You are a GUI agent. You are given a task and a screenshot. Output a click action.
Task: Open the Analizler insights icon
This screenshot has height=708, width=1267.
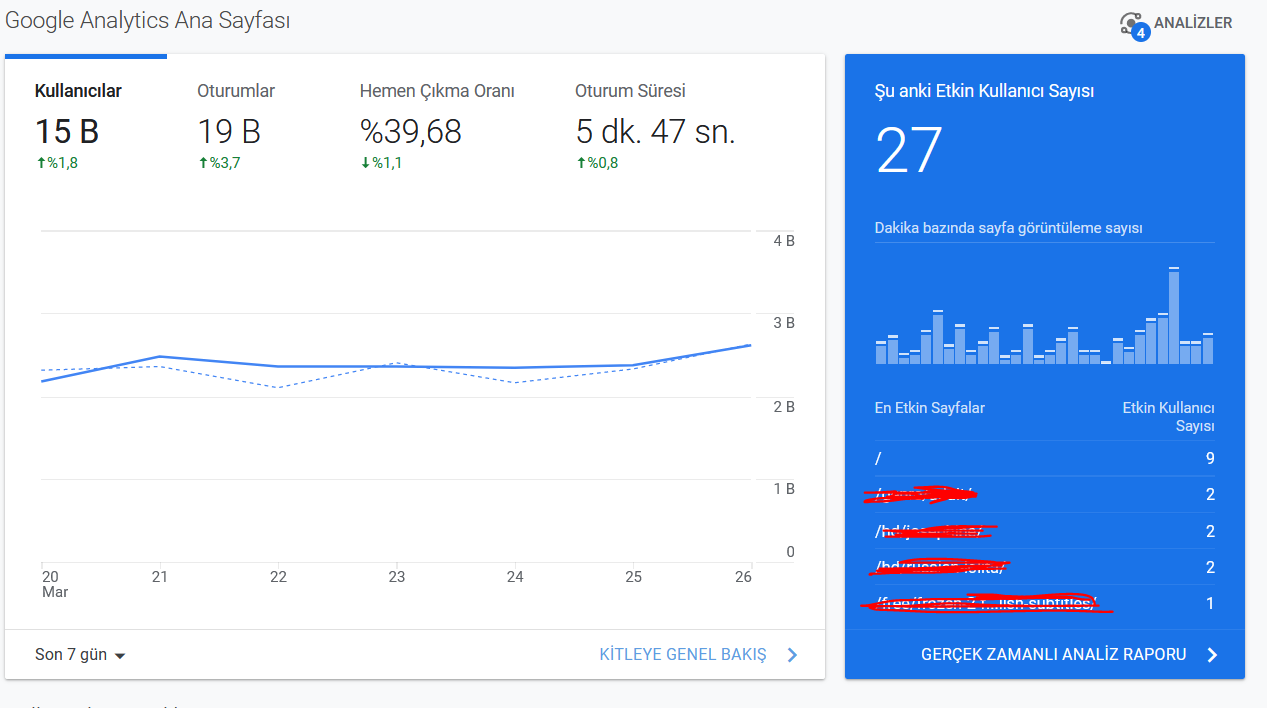coord(1131,23)
